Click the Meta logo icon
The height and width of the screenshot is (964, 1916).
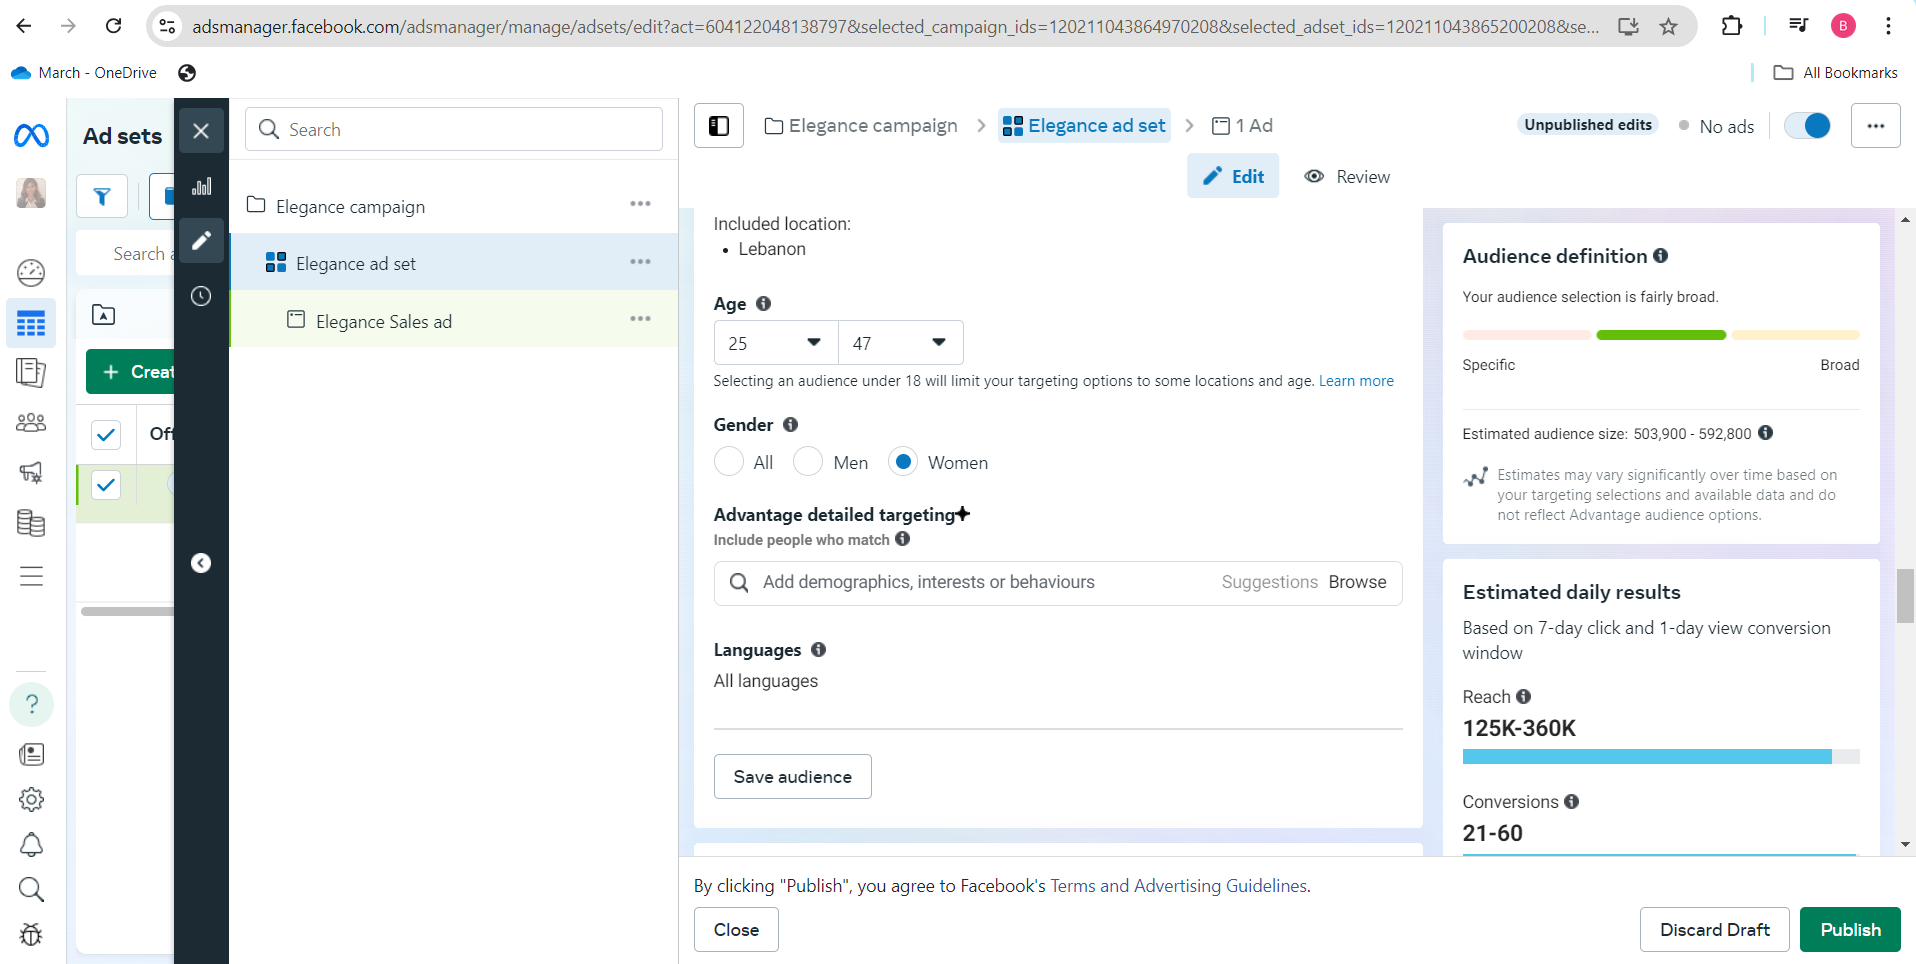tap(31, 135)
